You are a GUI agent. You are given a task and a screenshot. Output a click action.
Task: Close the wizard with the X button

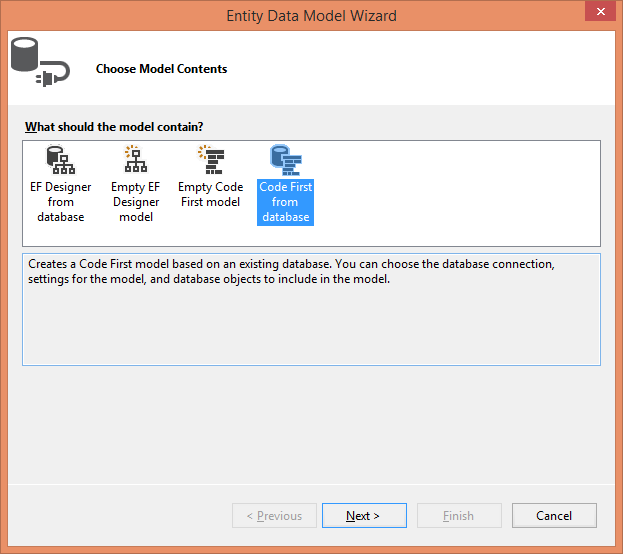point(600,11)
